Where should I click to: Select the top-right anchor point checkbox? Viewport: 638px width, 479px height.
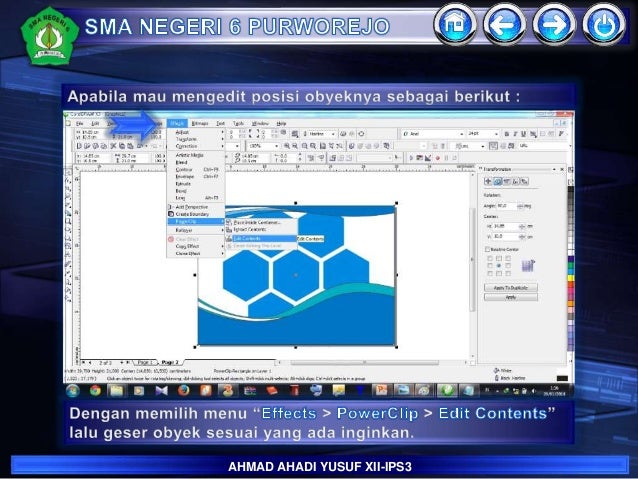(x=508, y=258)
